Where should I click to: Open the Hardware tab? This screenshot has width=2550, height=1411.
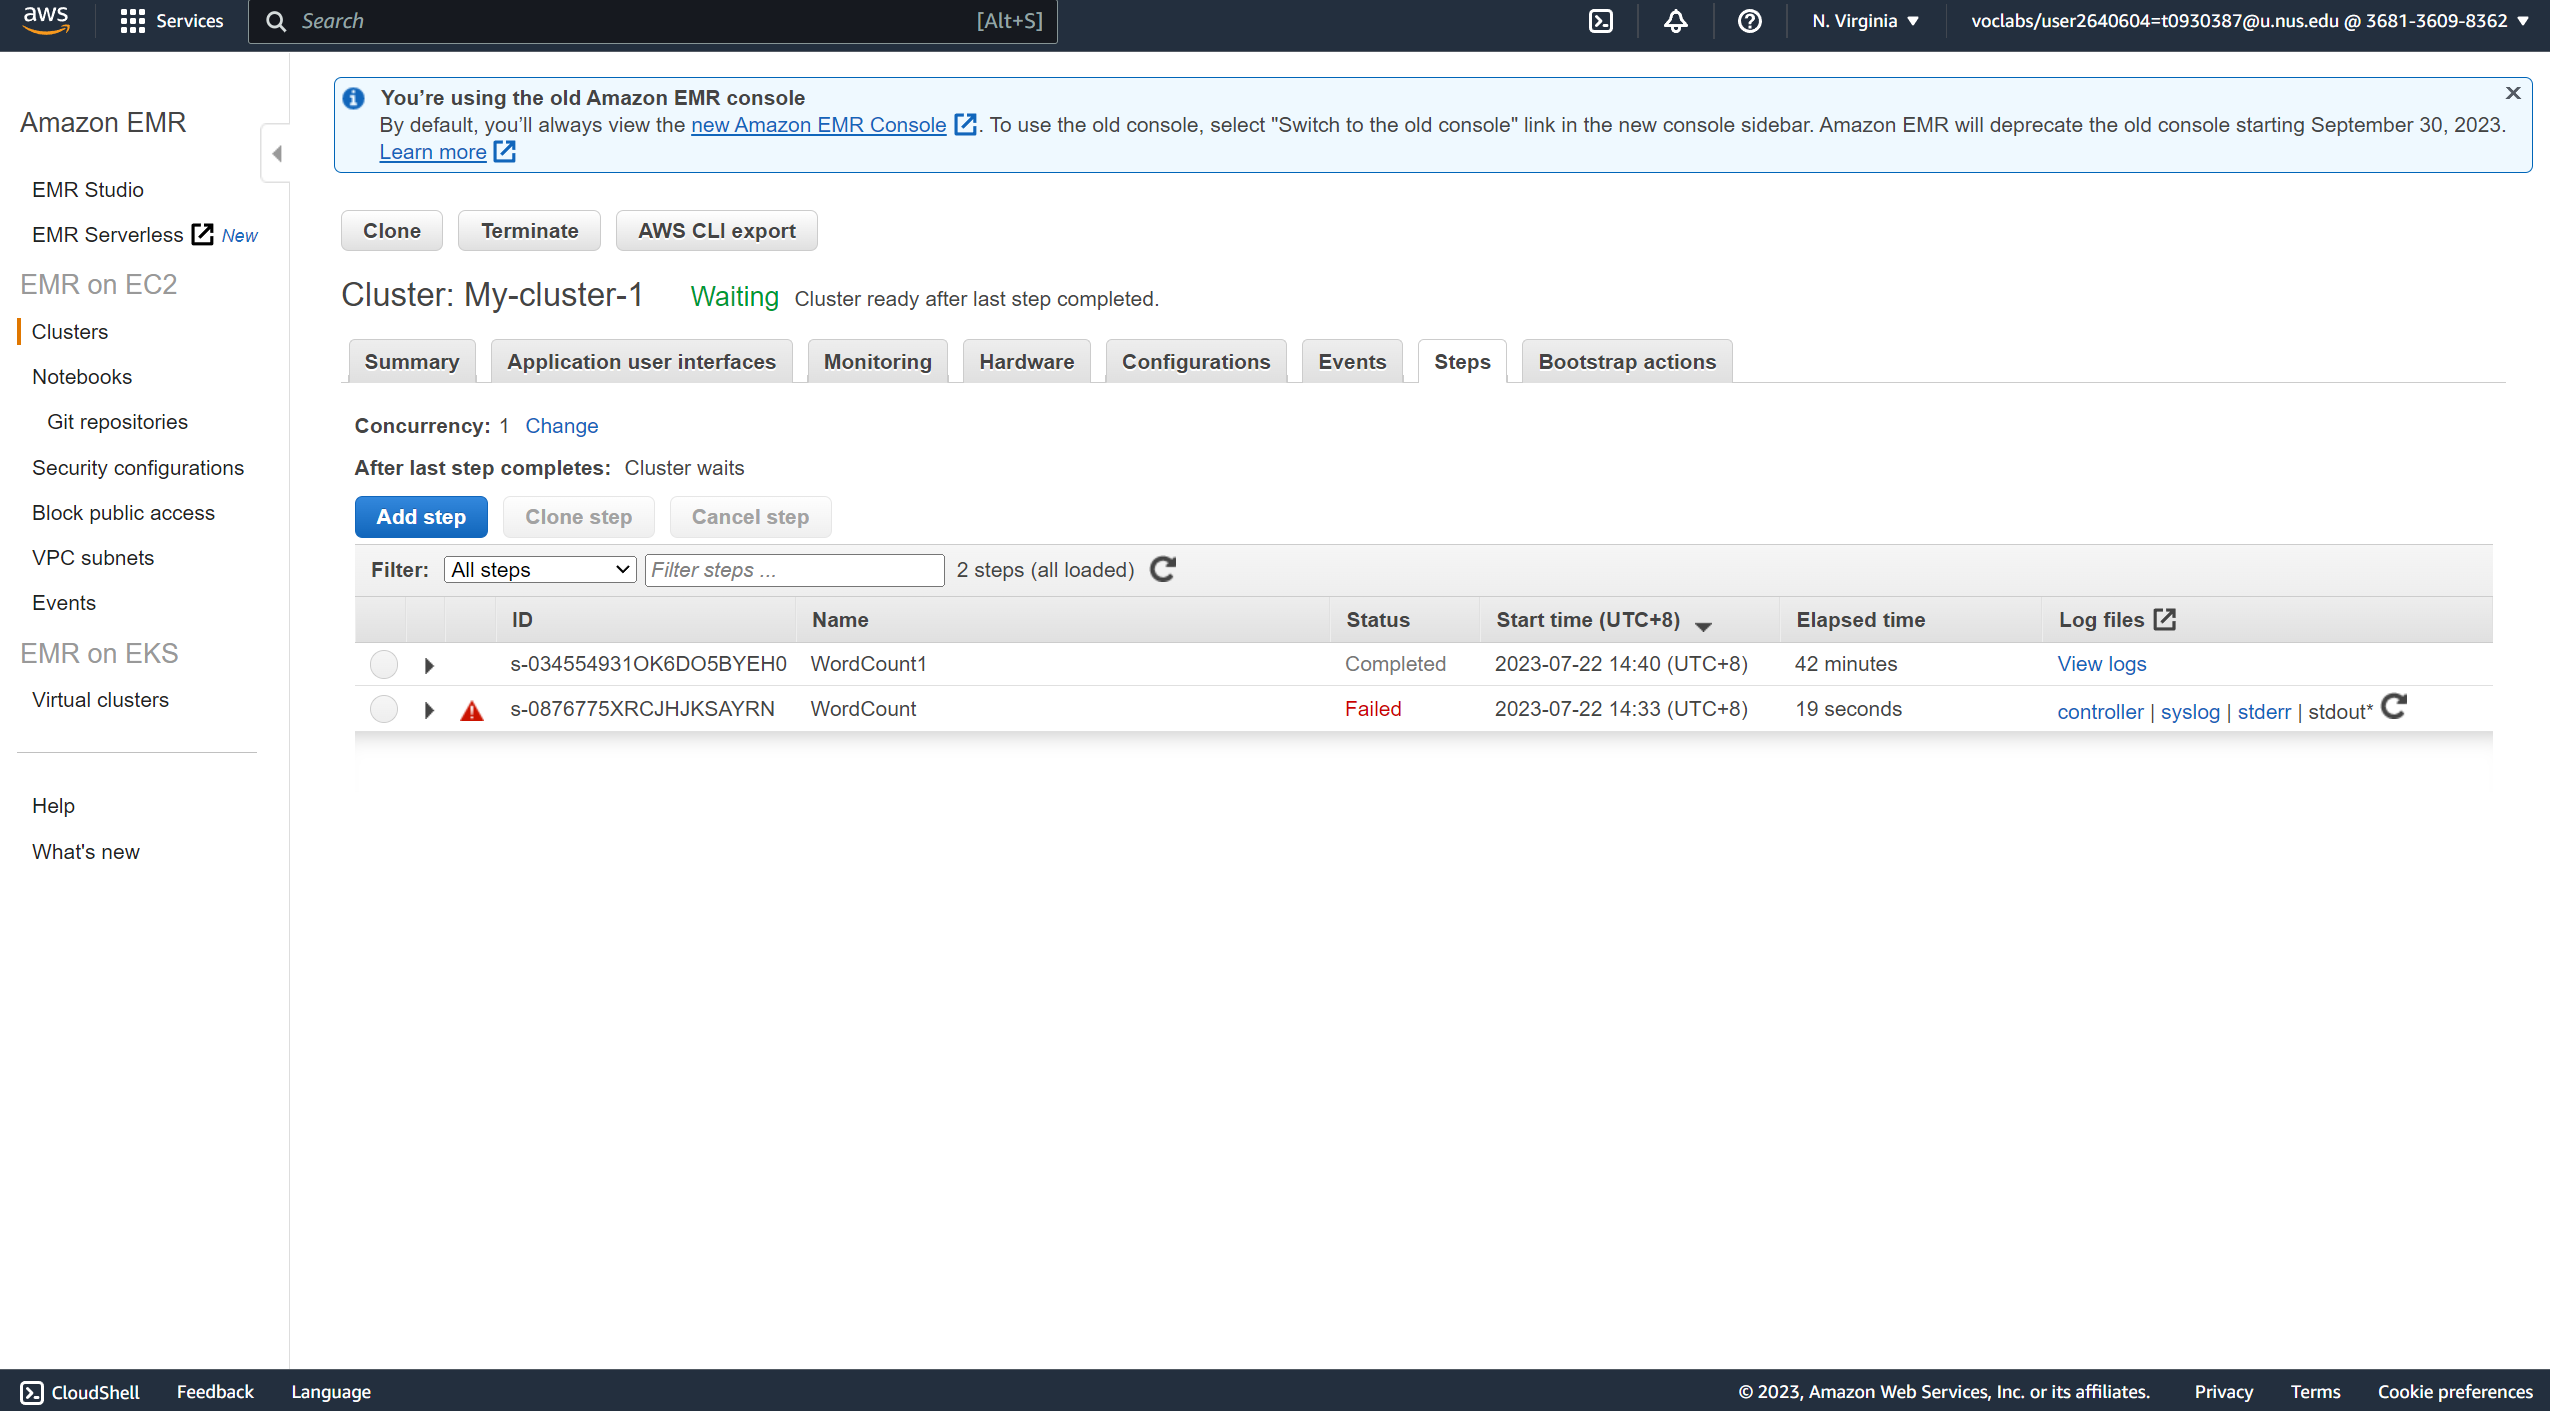[1027, 362]
